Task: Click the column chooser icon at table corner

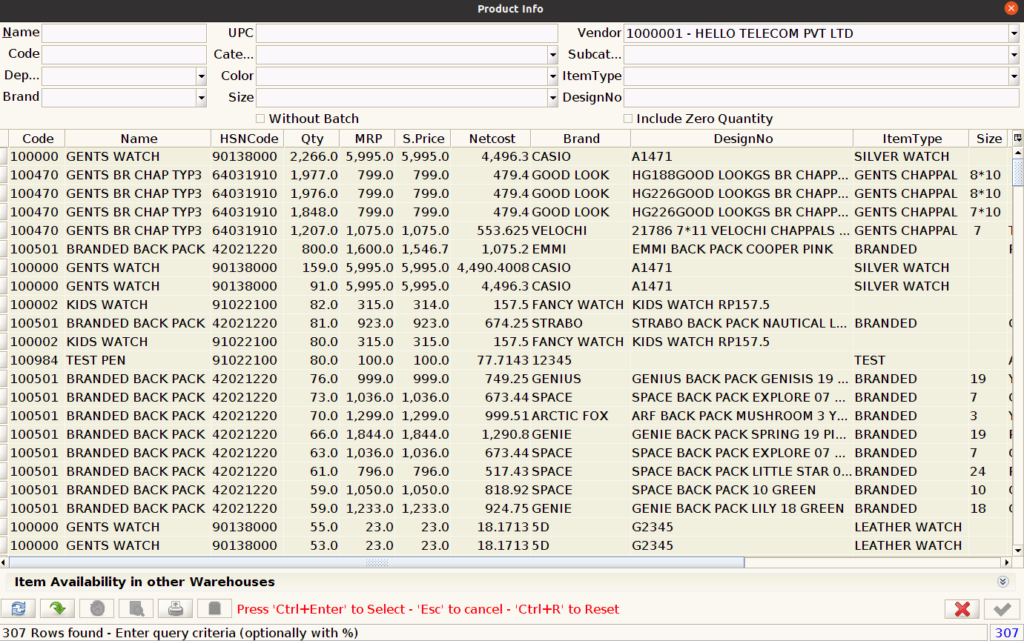Action: click(1017, 138)
